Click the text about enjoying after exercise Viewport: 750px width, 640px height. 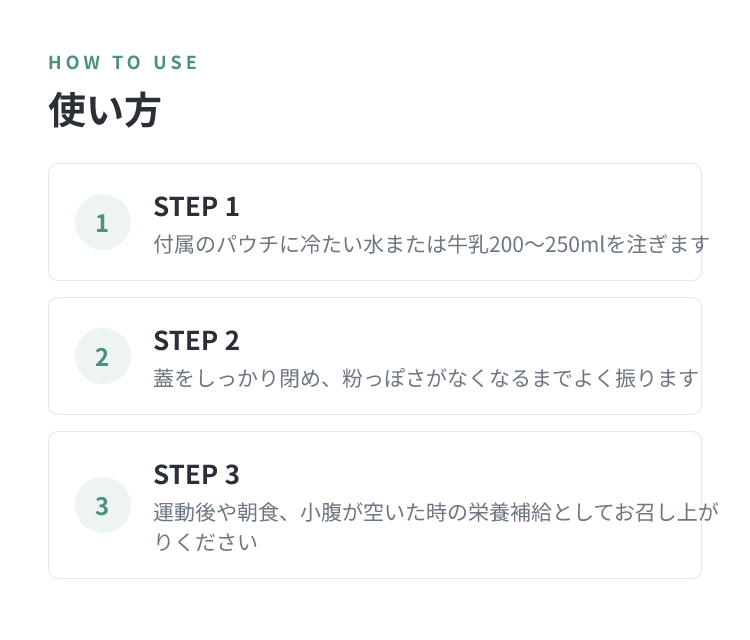(436, 527)
